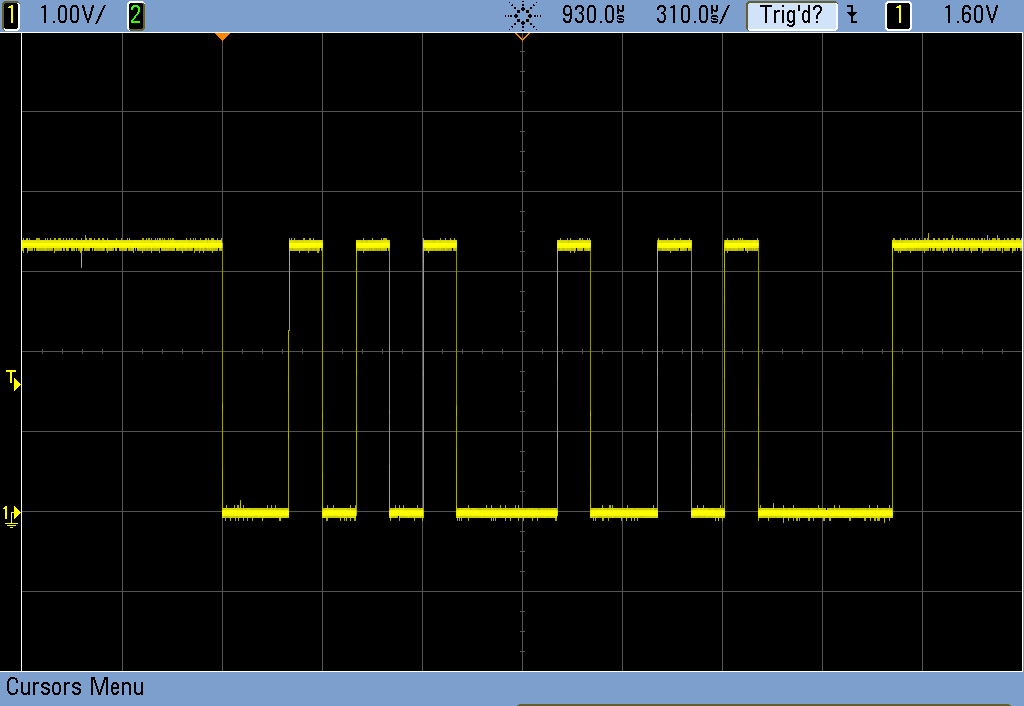Click the 930.0 µs delay readout

[x=594, y=15]
